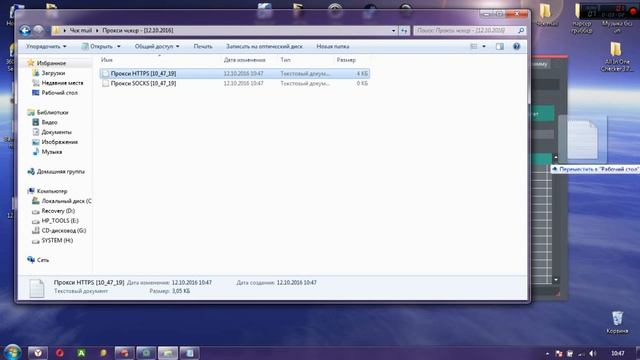Click Чек mail breadcrumb in address bar
Image resolution: width=640 pixels, height=360 pixels.
(x=80, y=31)
